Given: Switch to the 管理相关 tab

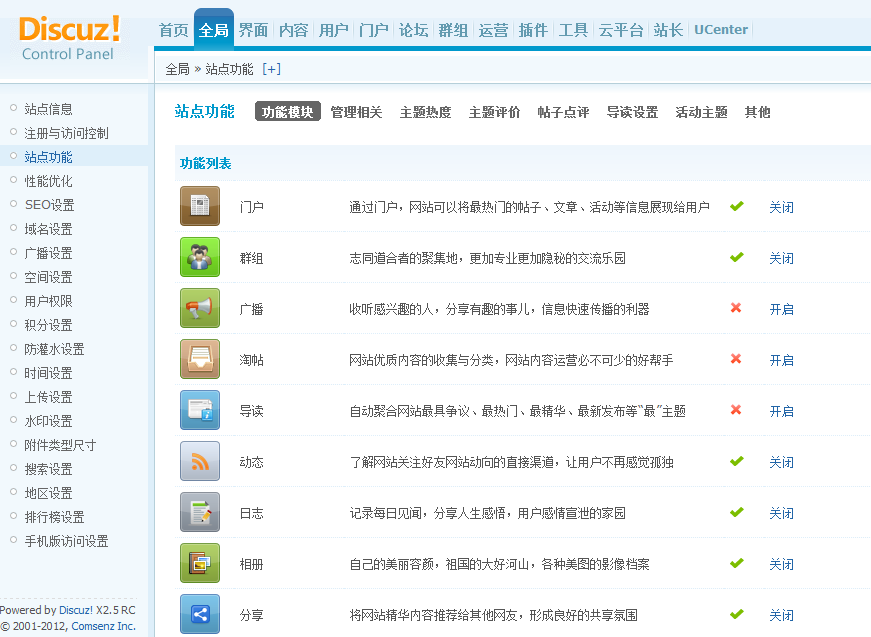Looking at the screenshot, I should tap(356, 112).
